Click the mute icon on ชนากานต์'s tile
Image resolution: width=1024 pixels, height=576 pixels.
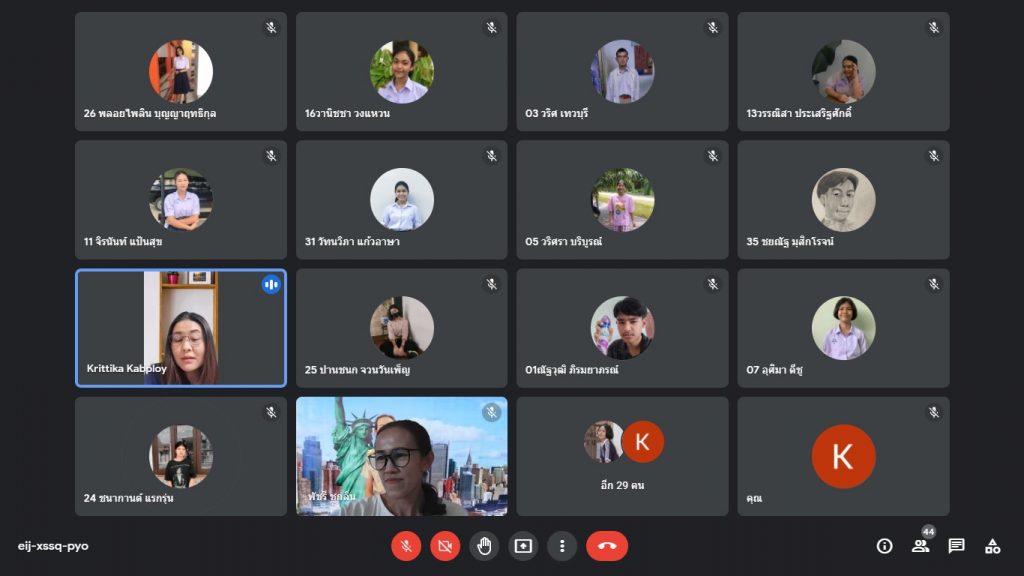269,412
